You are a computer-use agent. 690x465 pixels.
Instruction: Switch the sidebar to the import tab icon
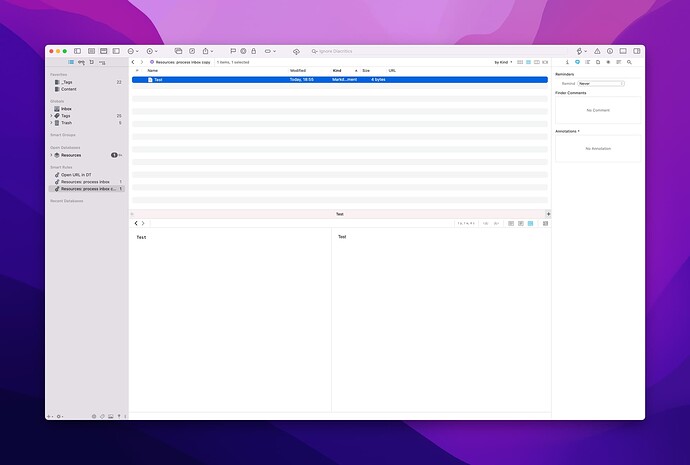click(x=92, y=62)
